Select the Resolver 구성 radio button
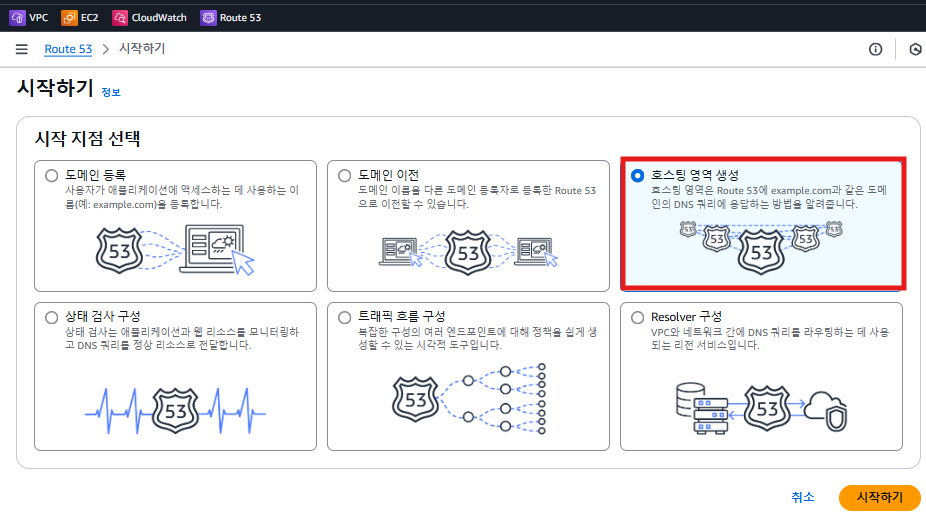The width and height of the screenshot is (926, 513). point(637,318)
